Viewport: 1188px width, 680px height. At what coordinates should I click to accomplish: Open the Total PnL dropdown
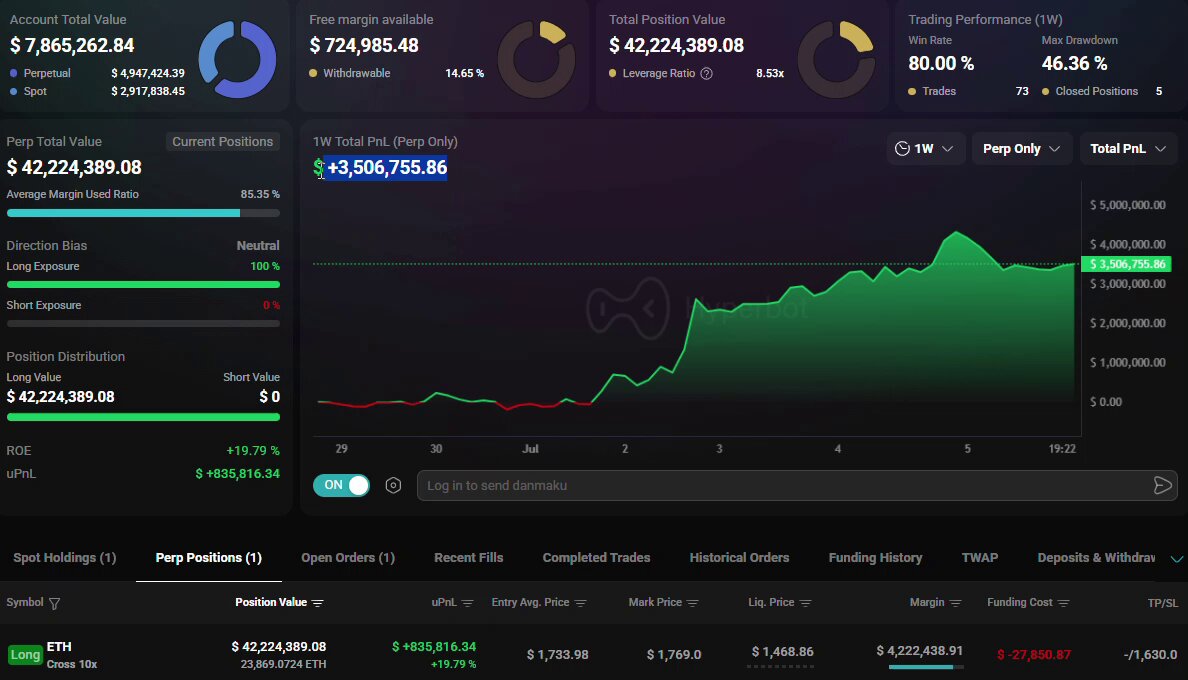coord(1128,148)
